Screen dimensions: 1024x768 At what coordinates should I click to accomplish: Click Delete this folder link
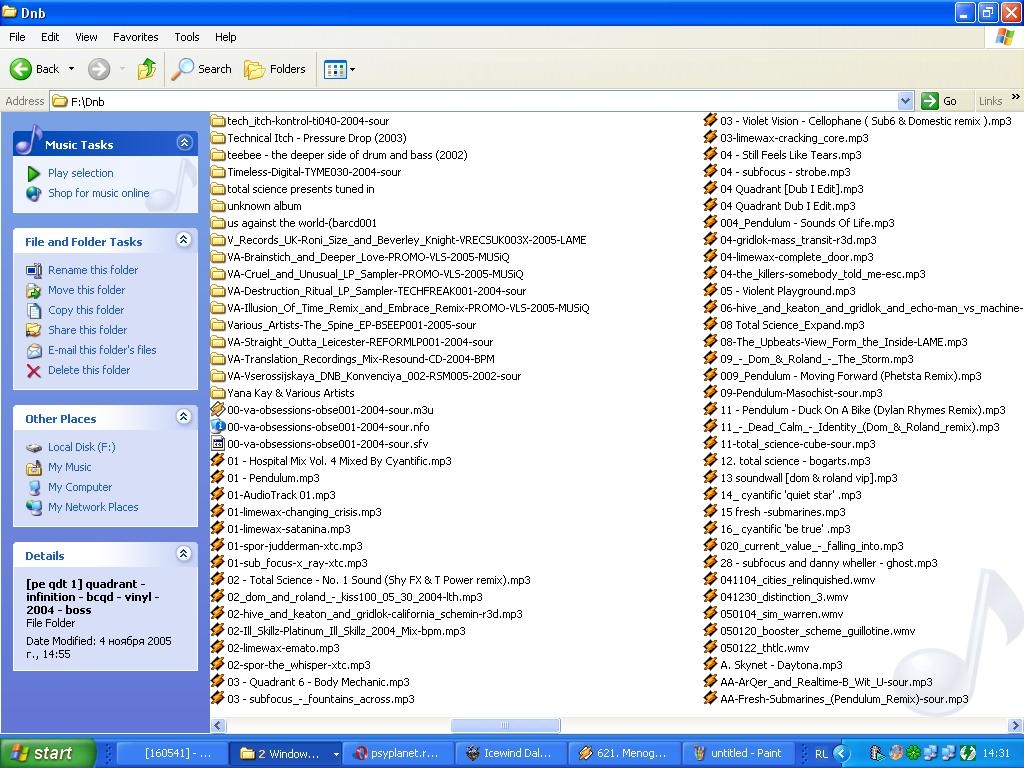tap(89, 370)
